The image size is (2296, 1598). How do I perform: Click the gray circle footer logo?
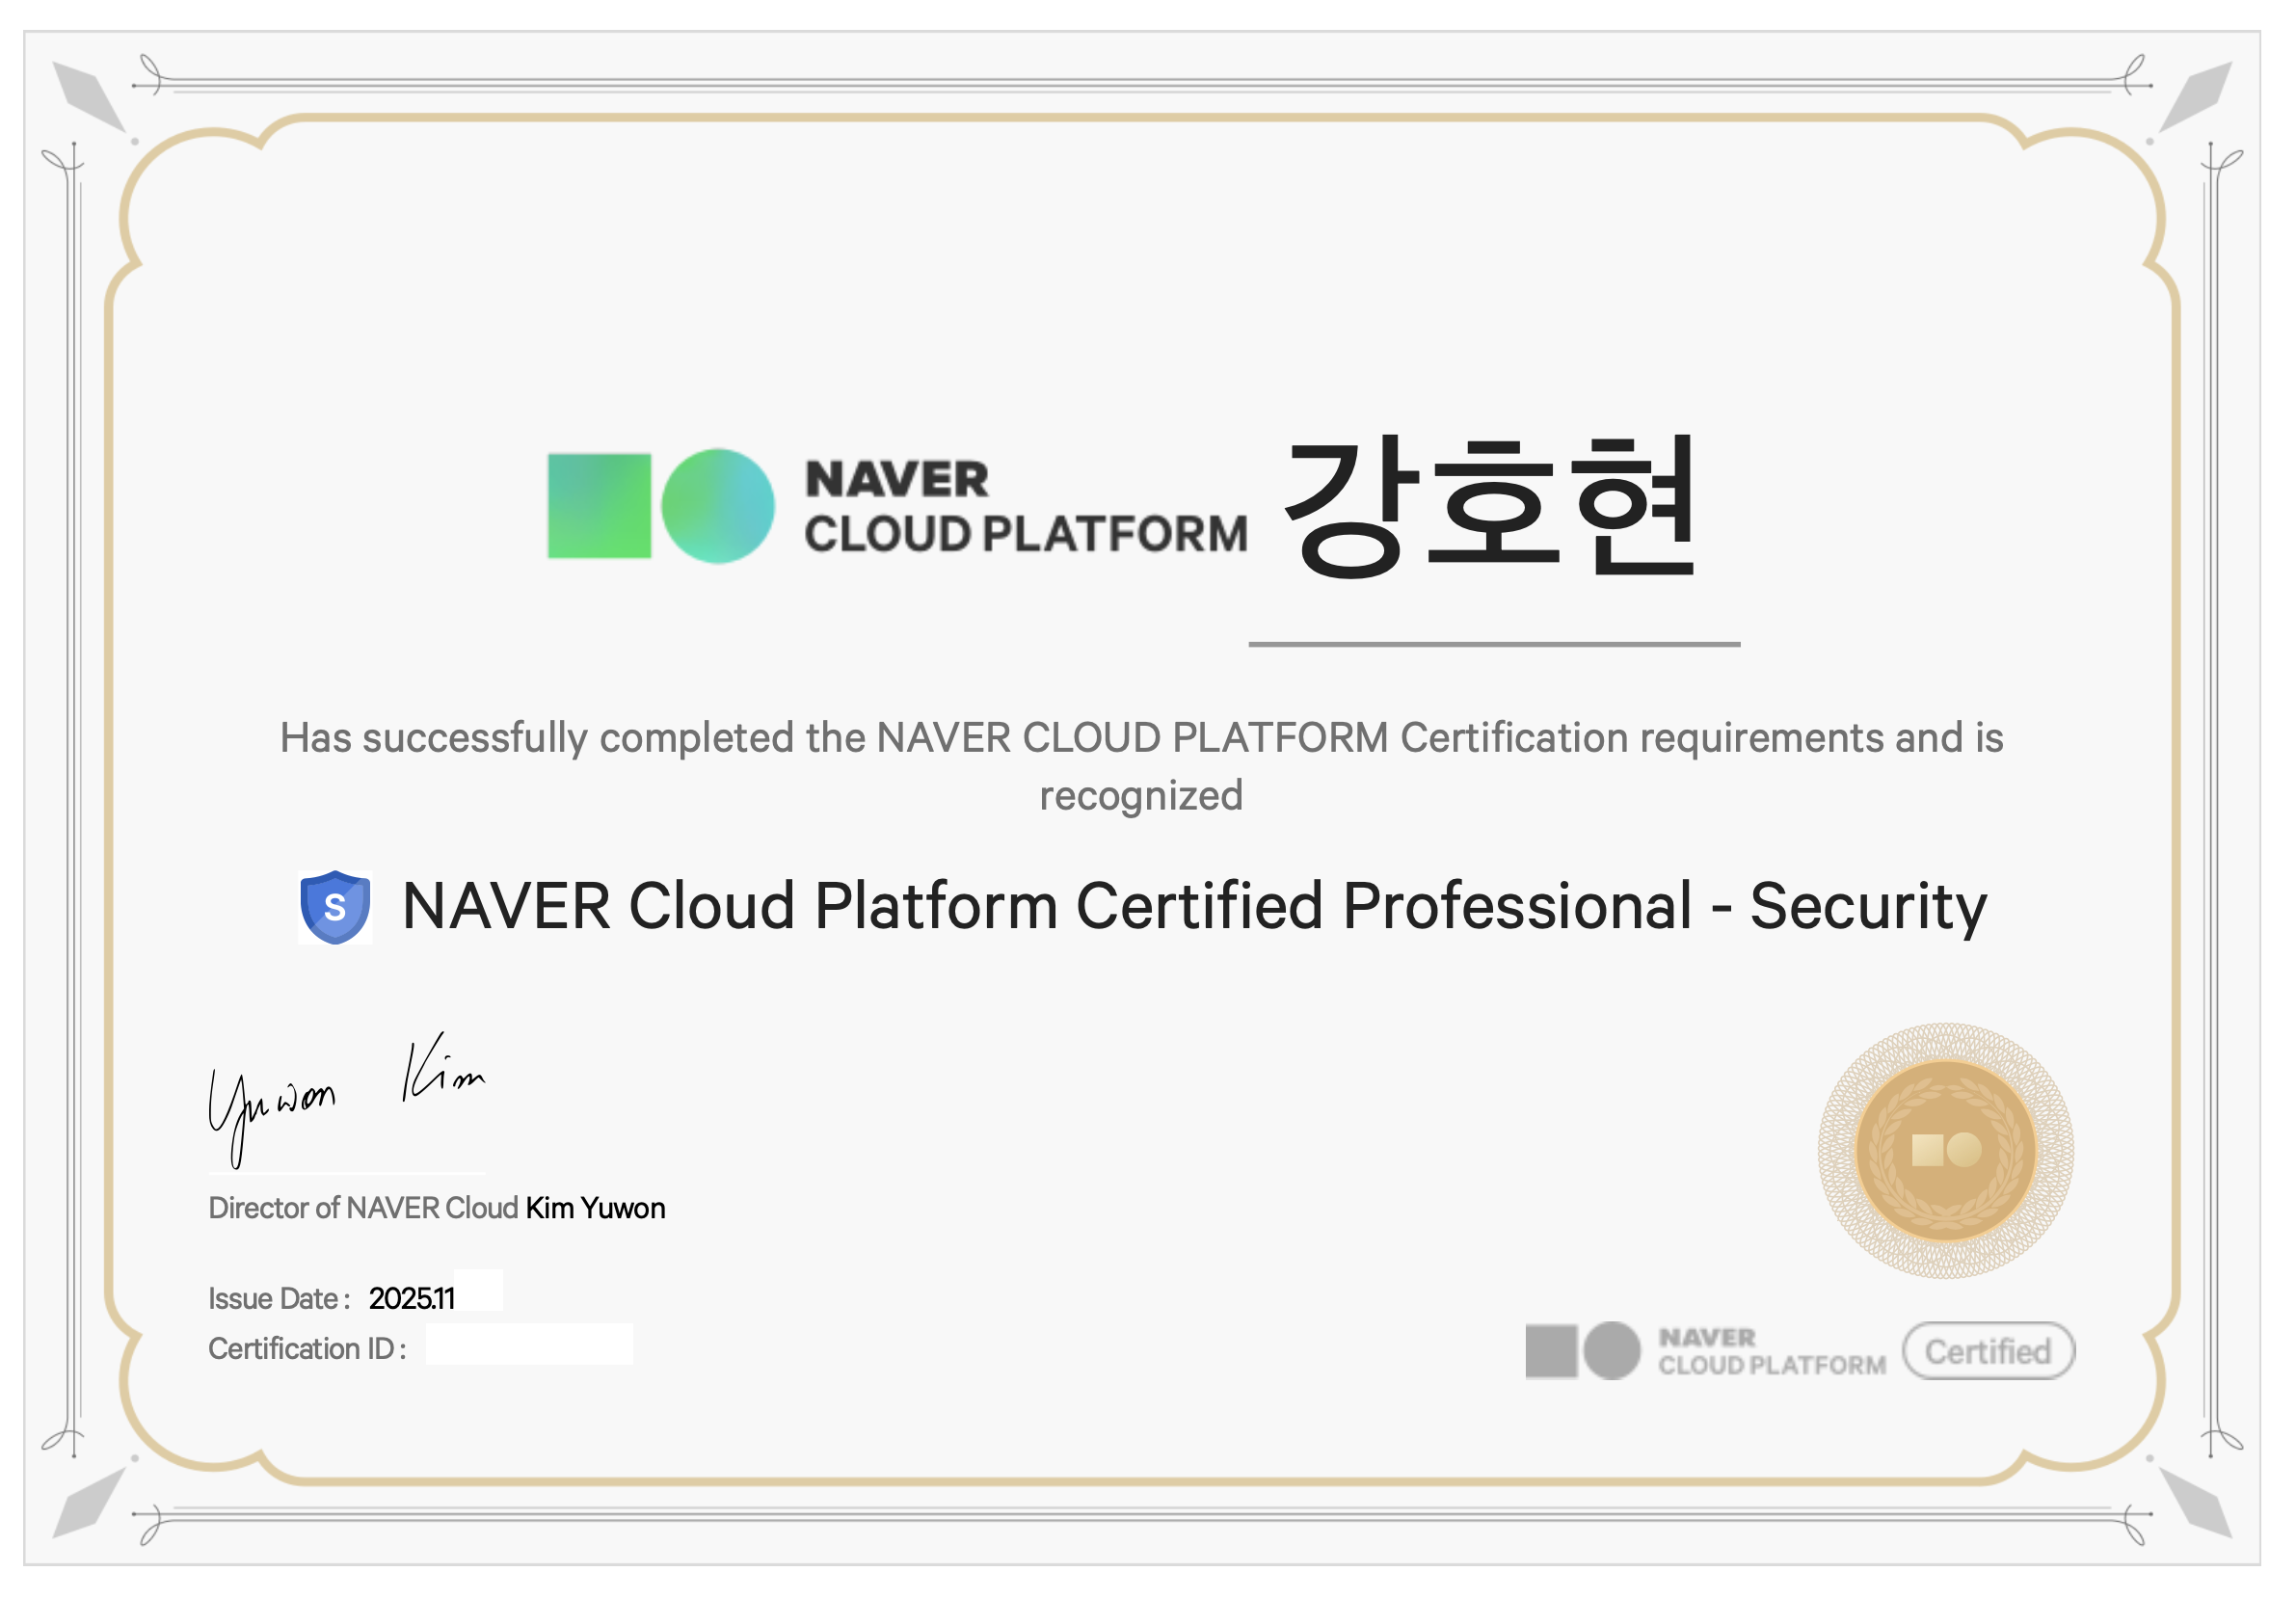[x=1612, y=1351]
